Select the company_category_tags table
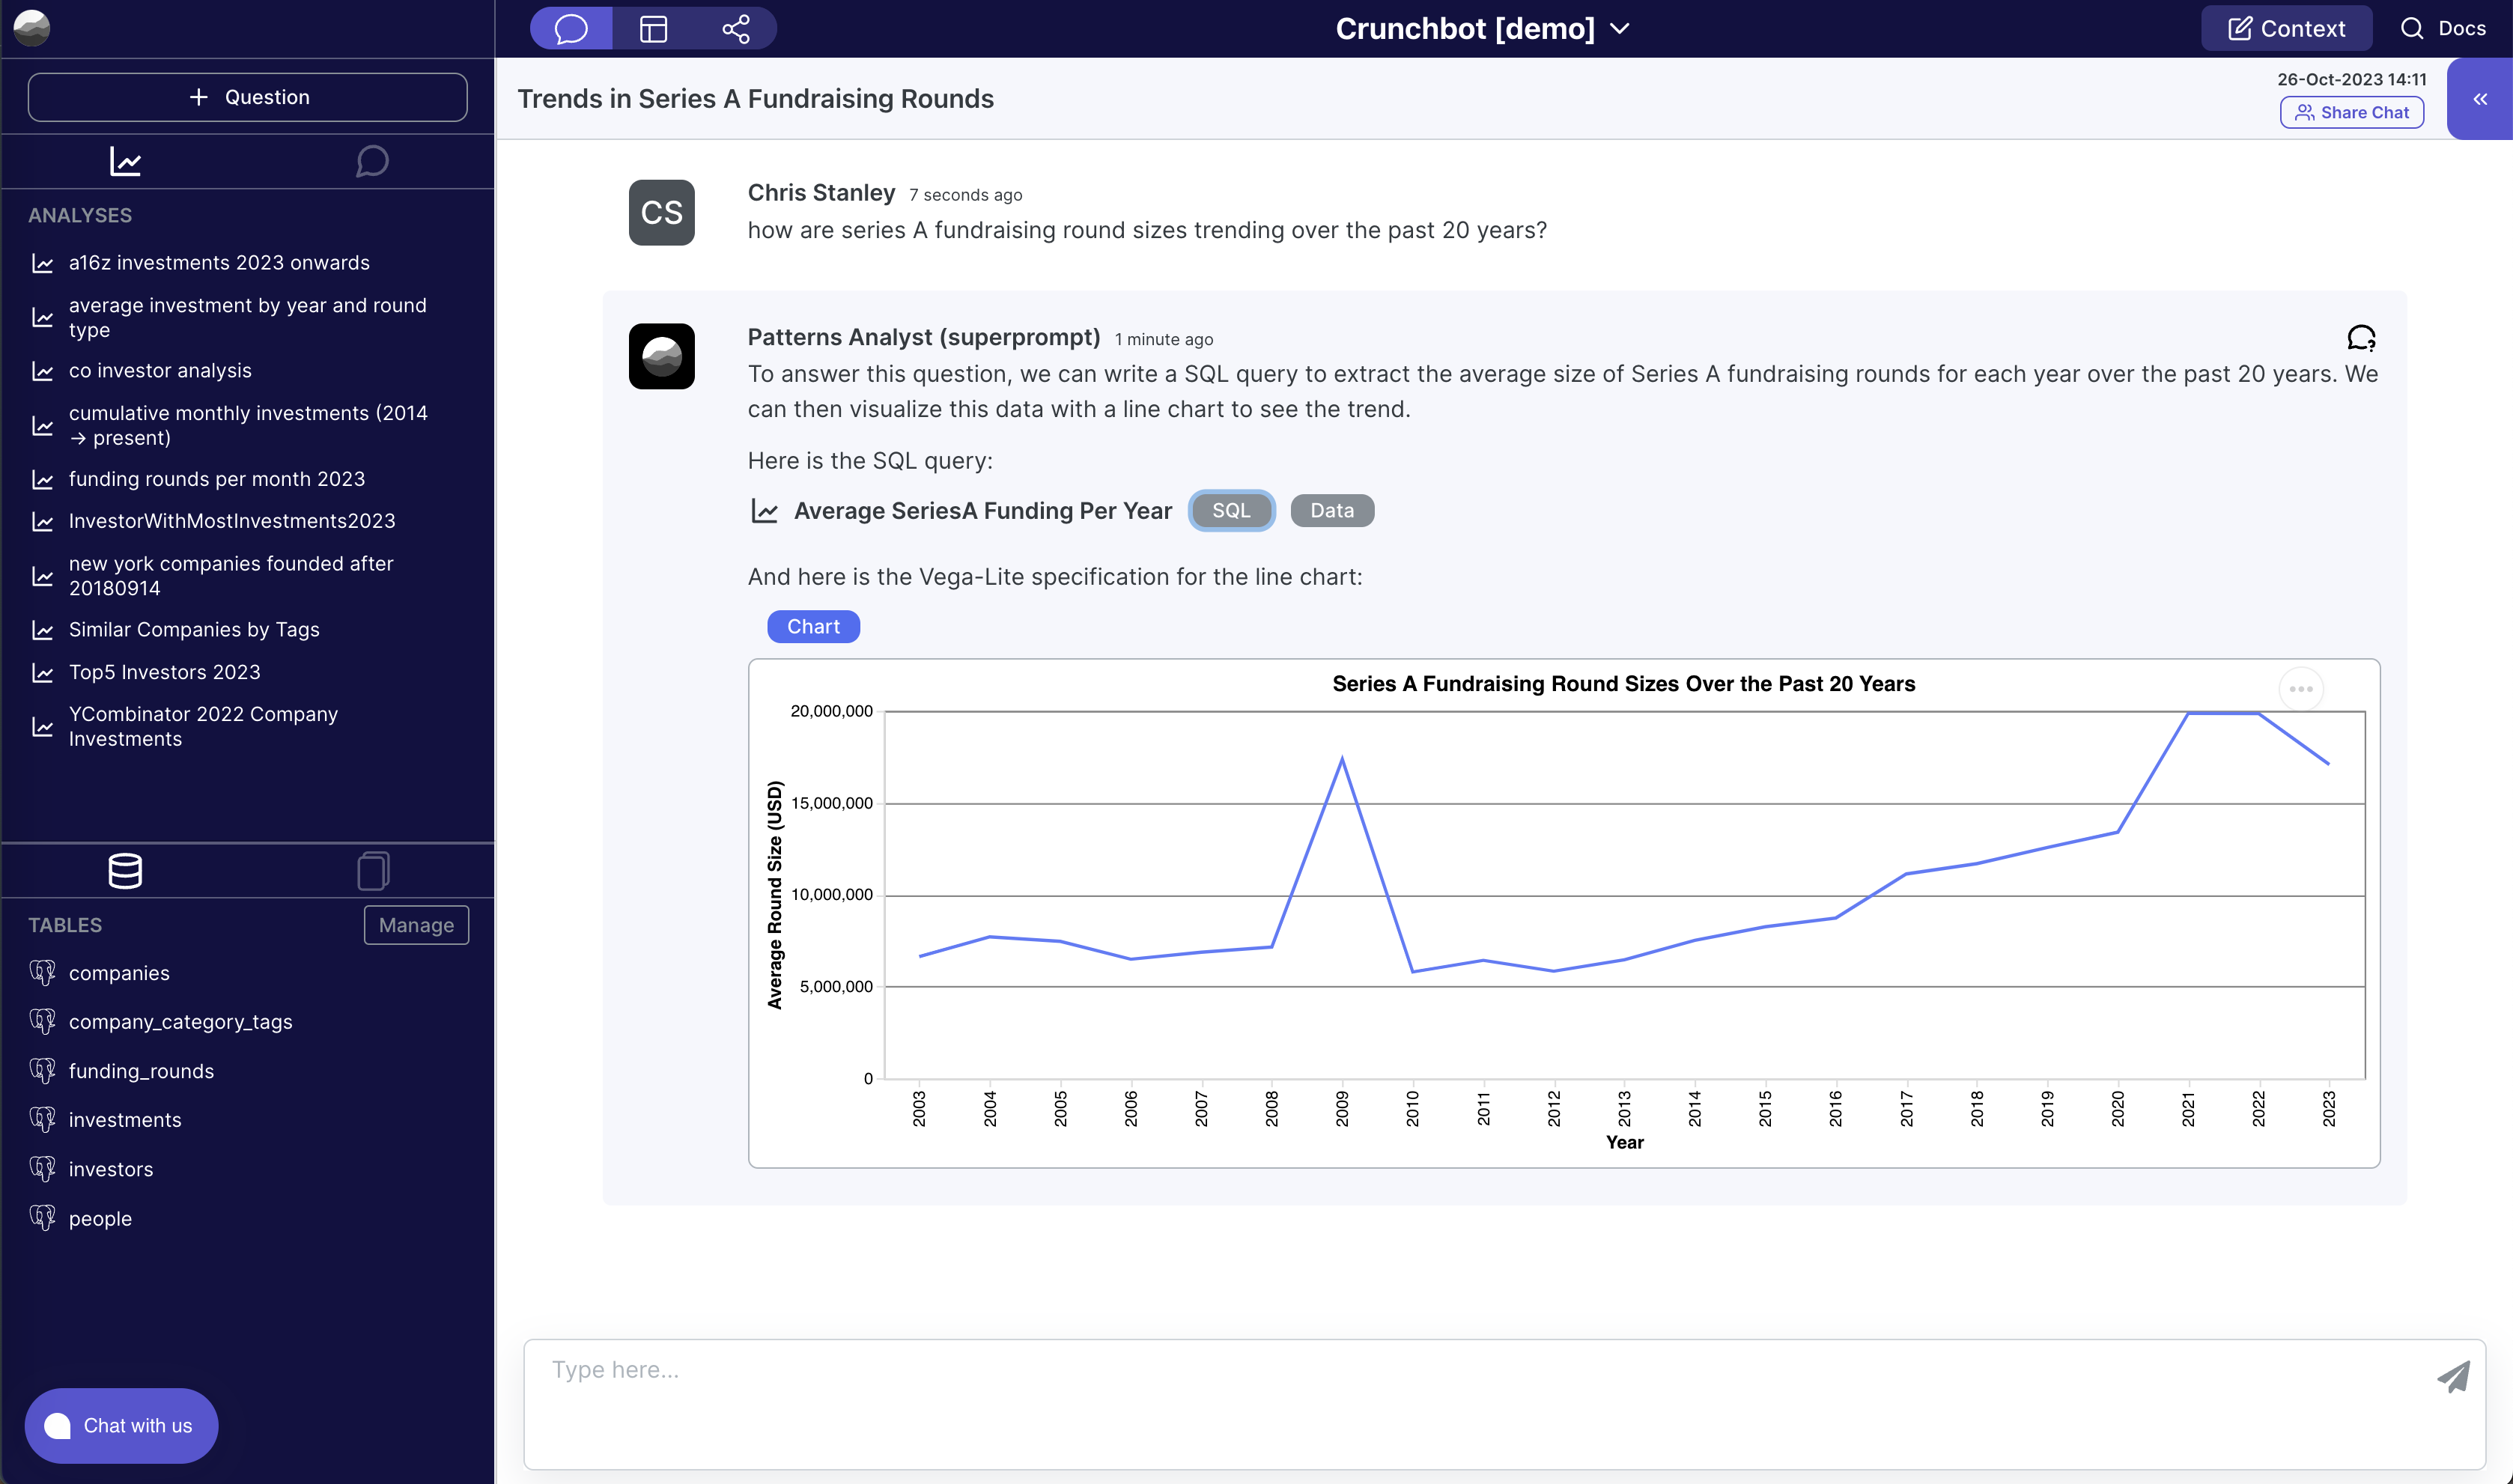Image resolution: width=2513 pixels, height=1484 pixels. click(x=181, y=1021)
